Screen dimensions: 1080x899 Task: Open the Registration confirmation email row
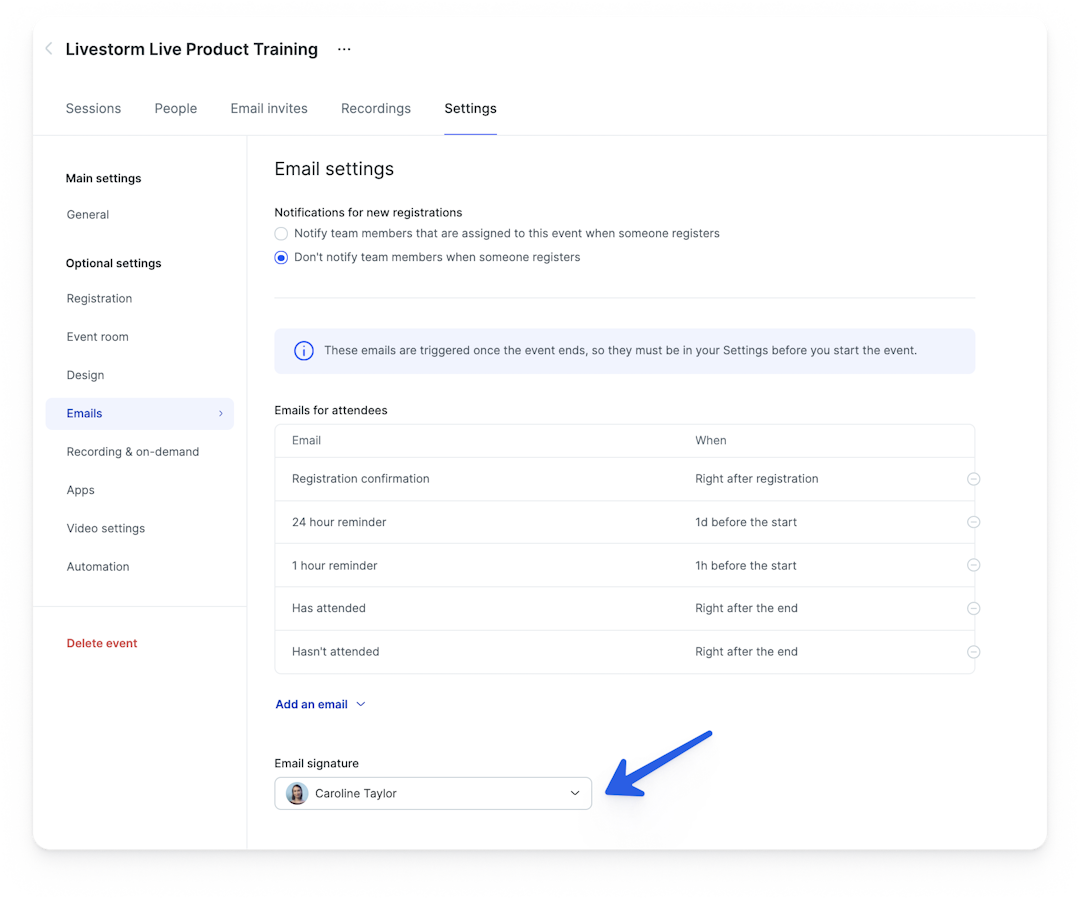[x=625, y=479]
